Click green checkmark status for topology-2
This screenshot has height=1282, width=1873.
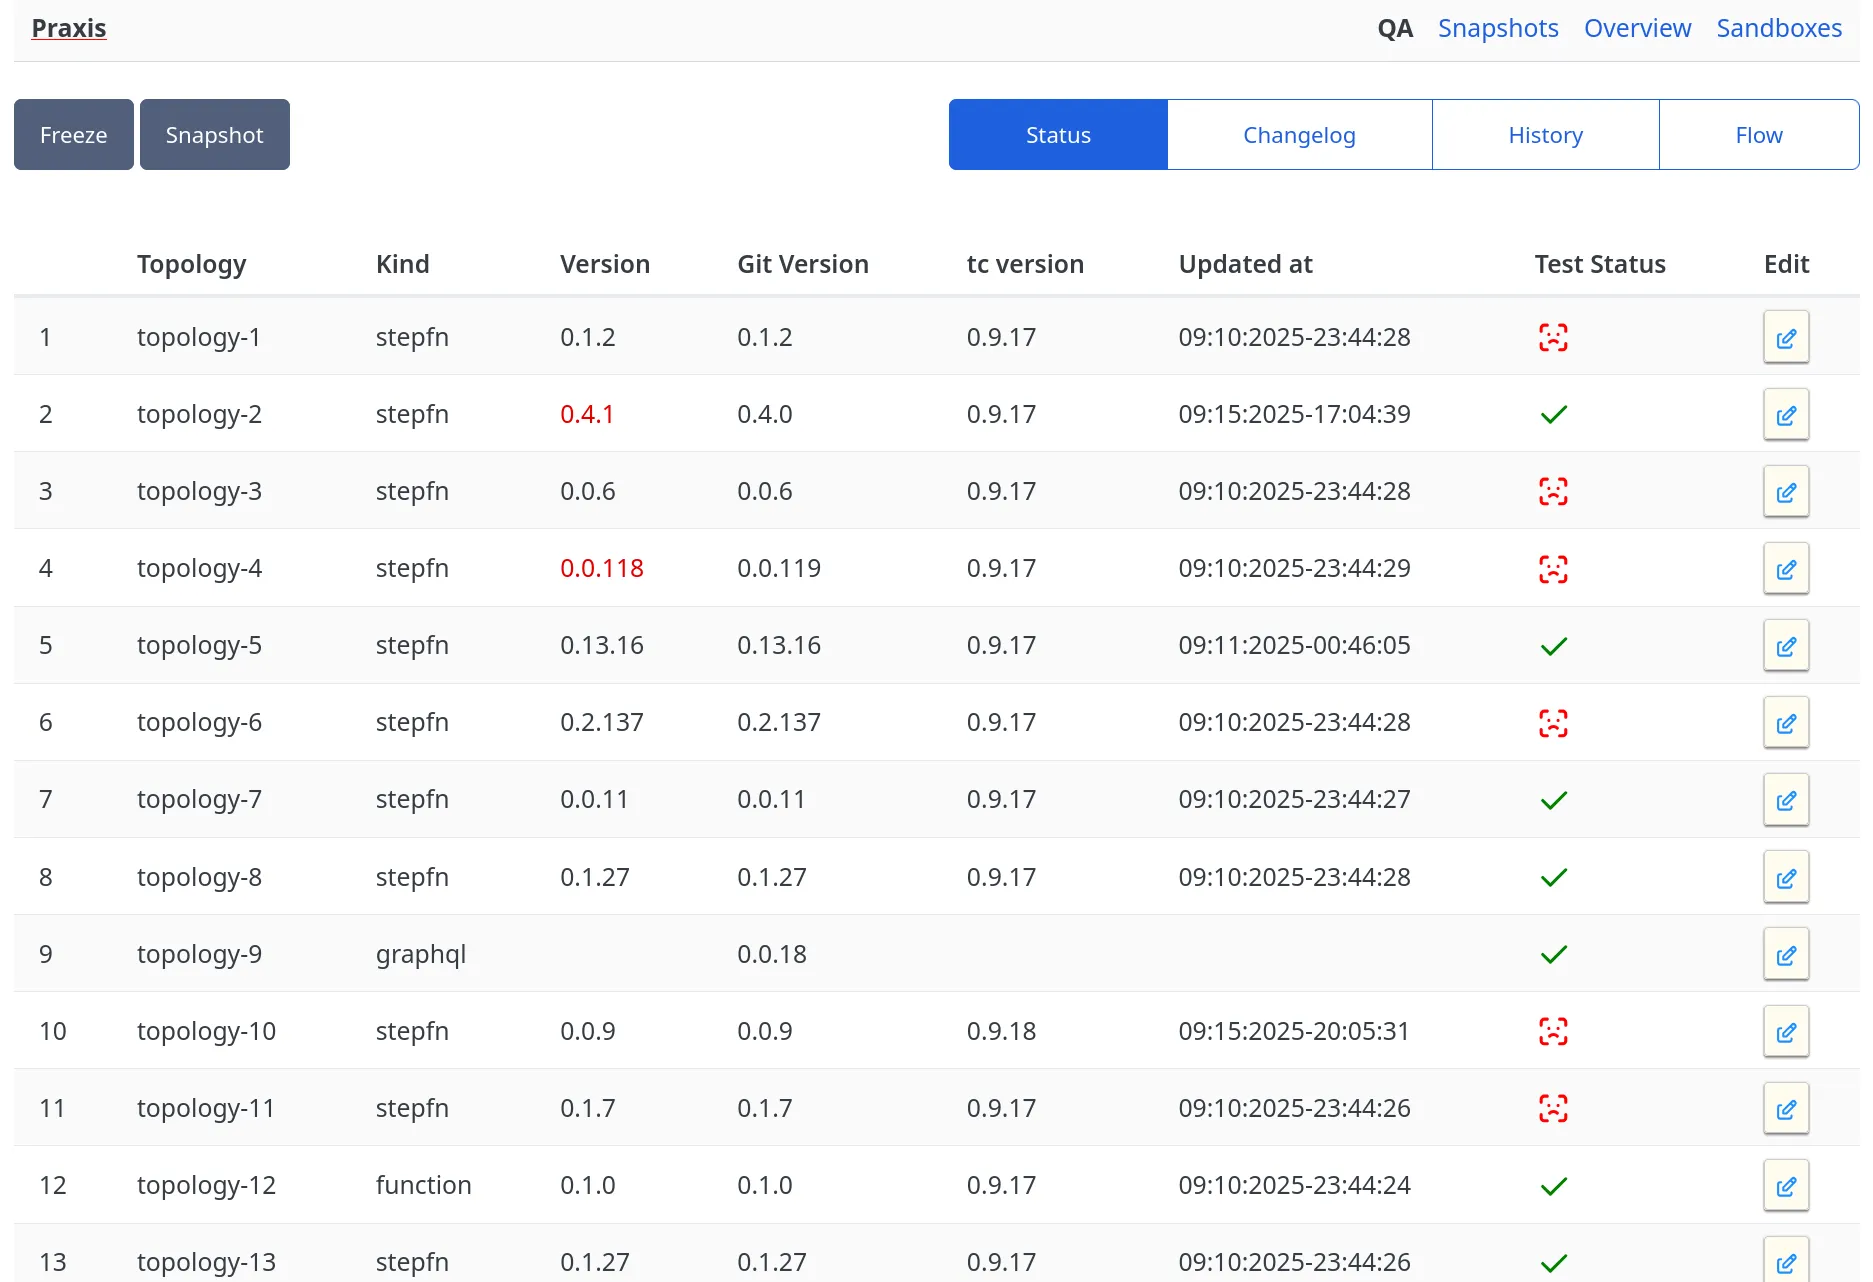tap(1553, 415)
